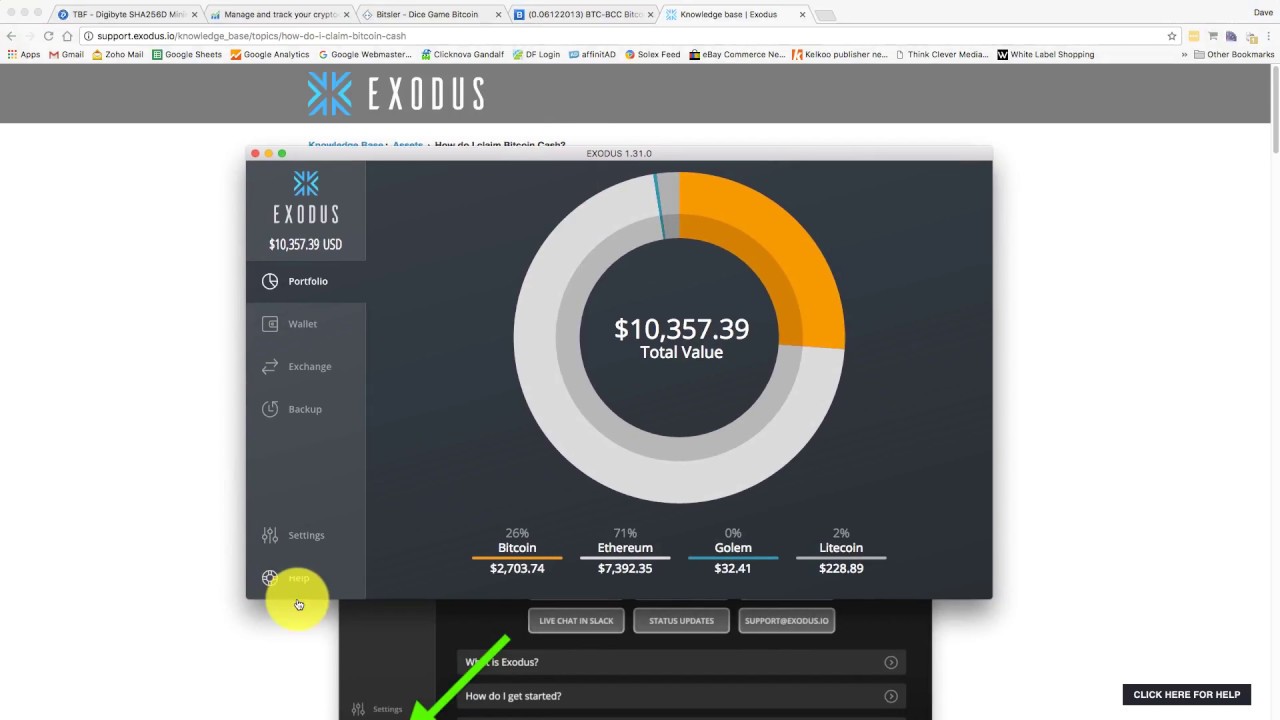Open Clicknova Gandalf bookmark
Image resolution: width=1280 pixels, height=720 pixels.
tap(462, 54)
